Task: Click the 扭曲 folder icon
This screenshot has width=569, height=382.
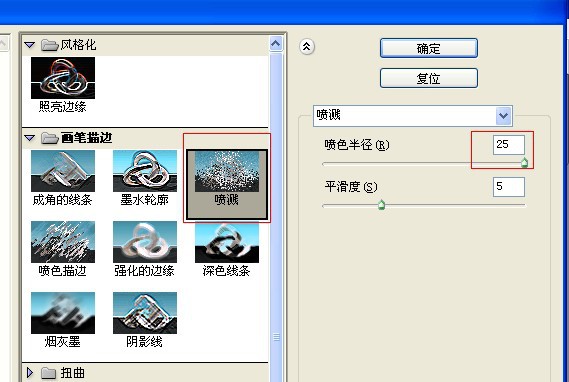Action: 49,373
